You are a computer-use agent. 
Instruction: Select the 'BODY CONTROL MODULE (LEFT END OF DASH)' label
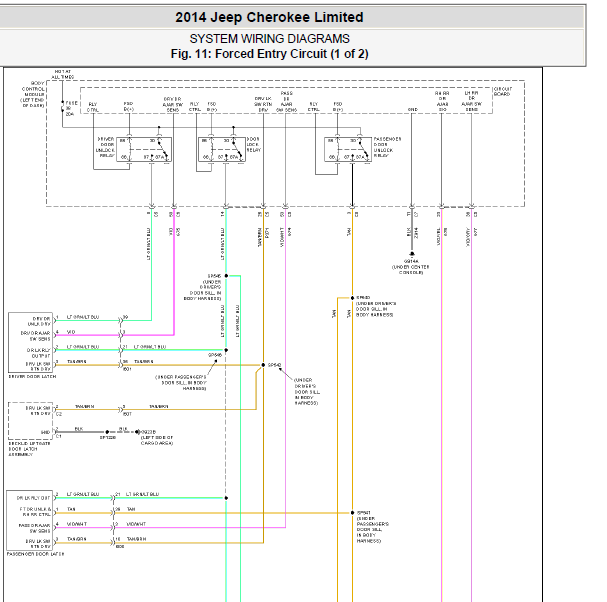tap(33, 94)
